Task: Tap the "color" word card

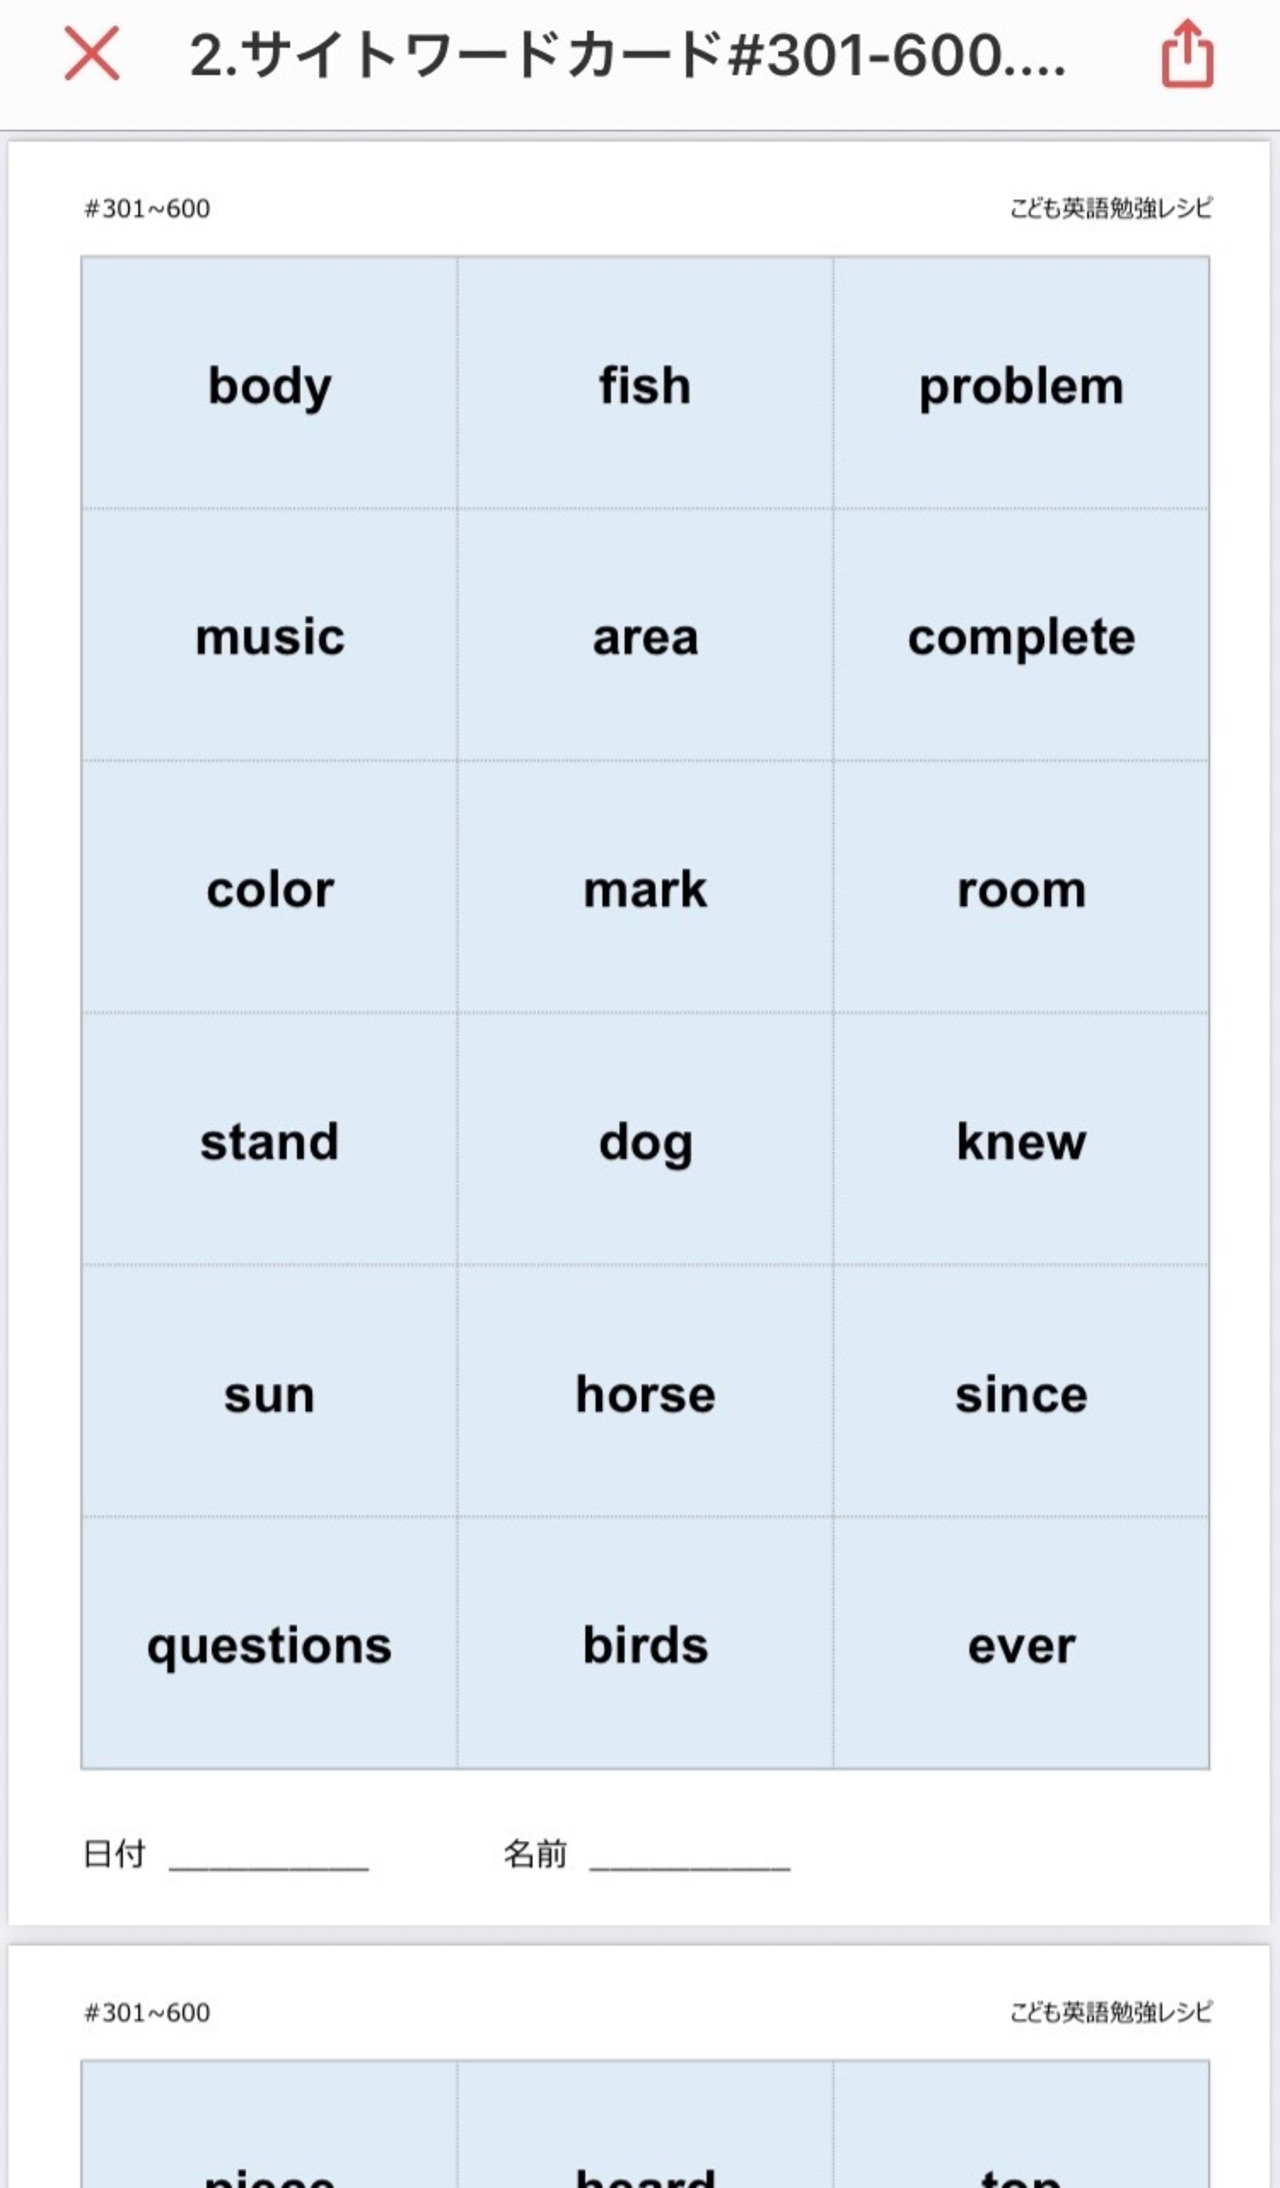Action: click(x=270, y=888)
